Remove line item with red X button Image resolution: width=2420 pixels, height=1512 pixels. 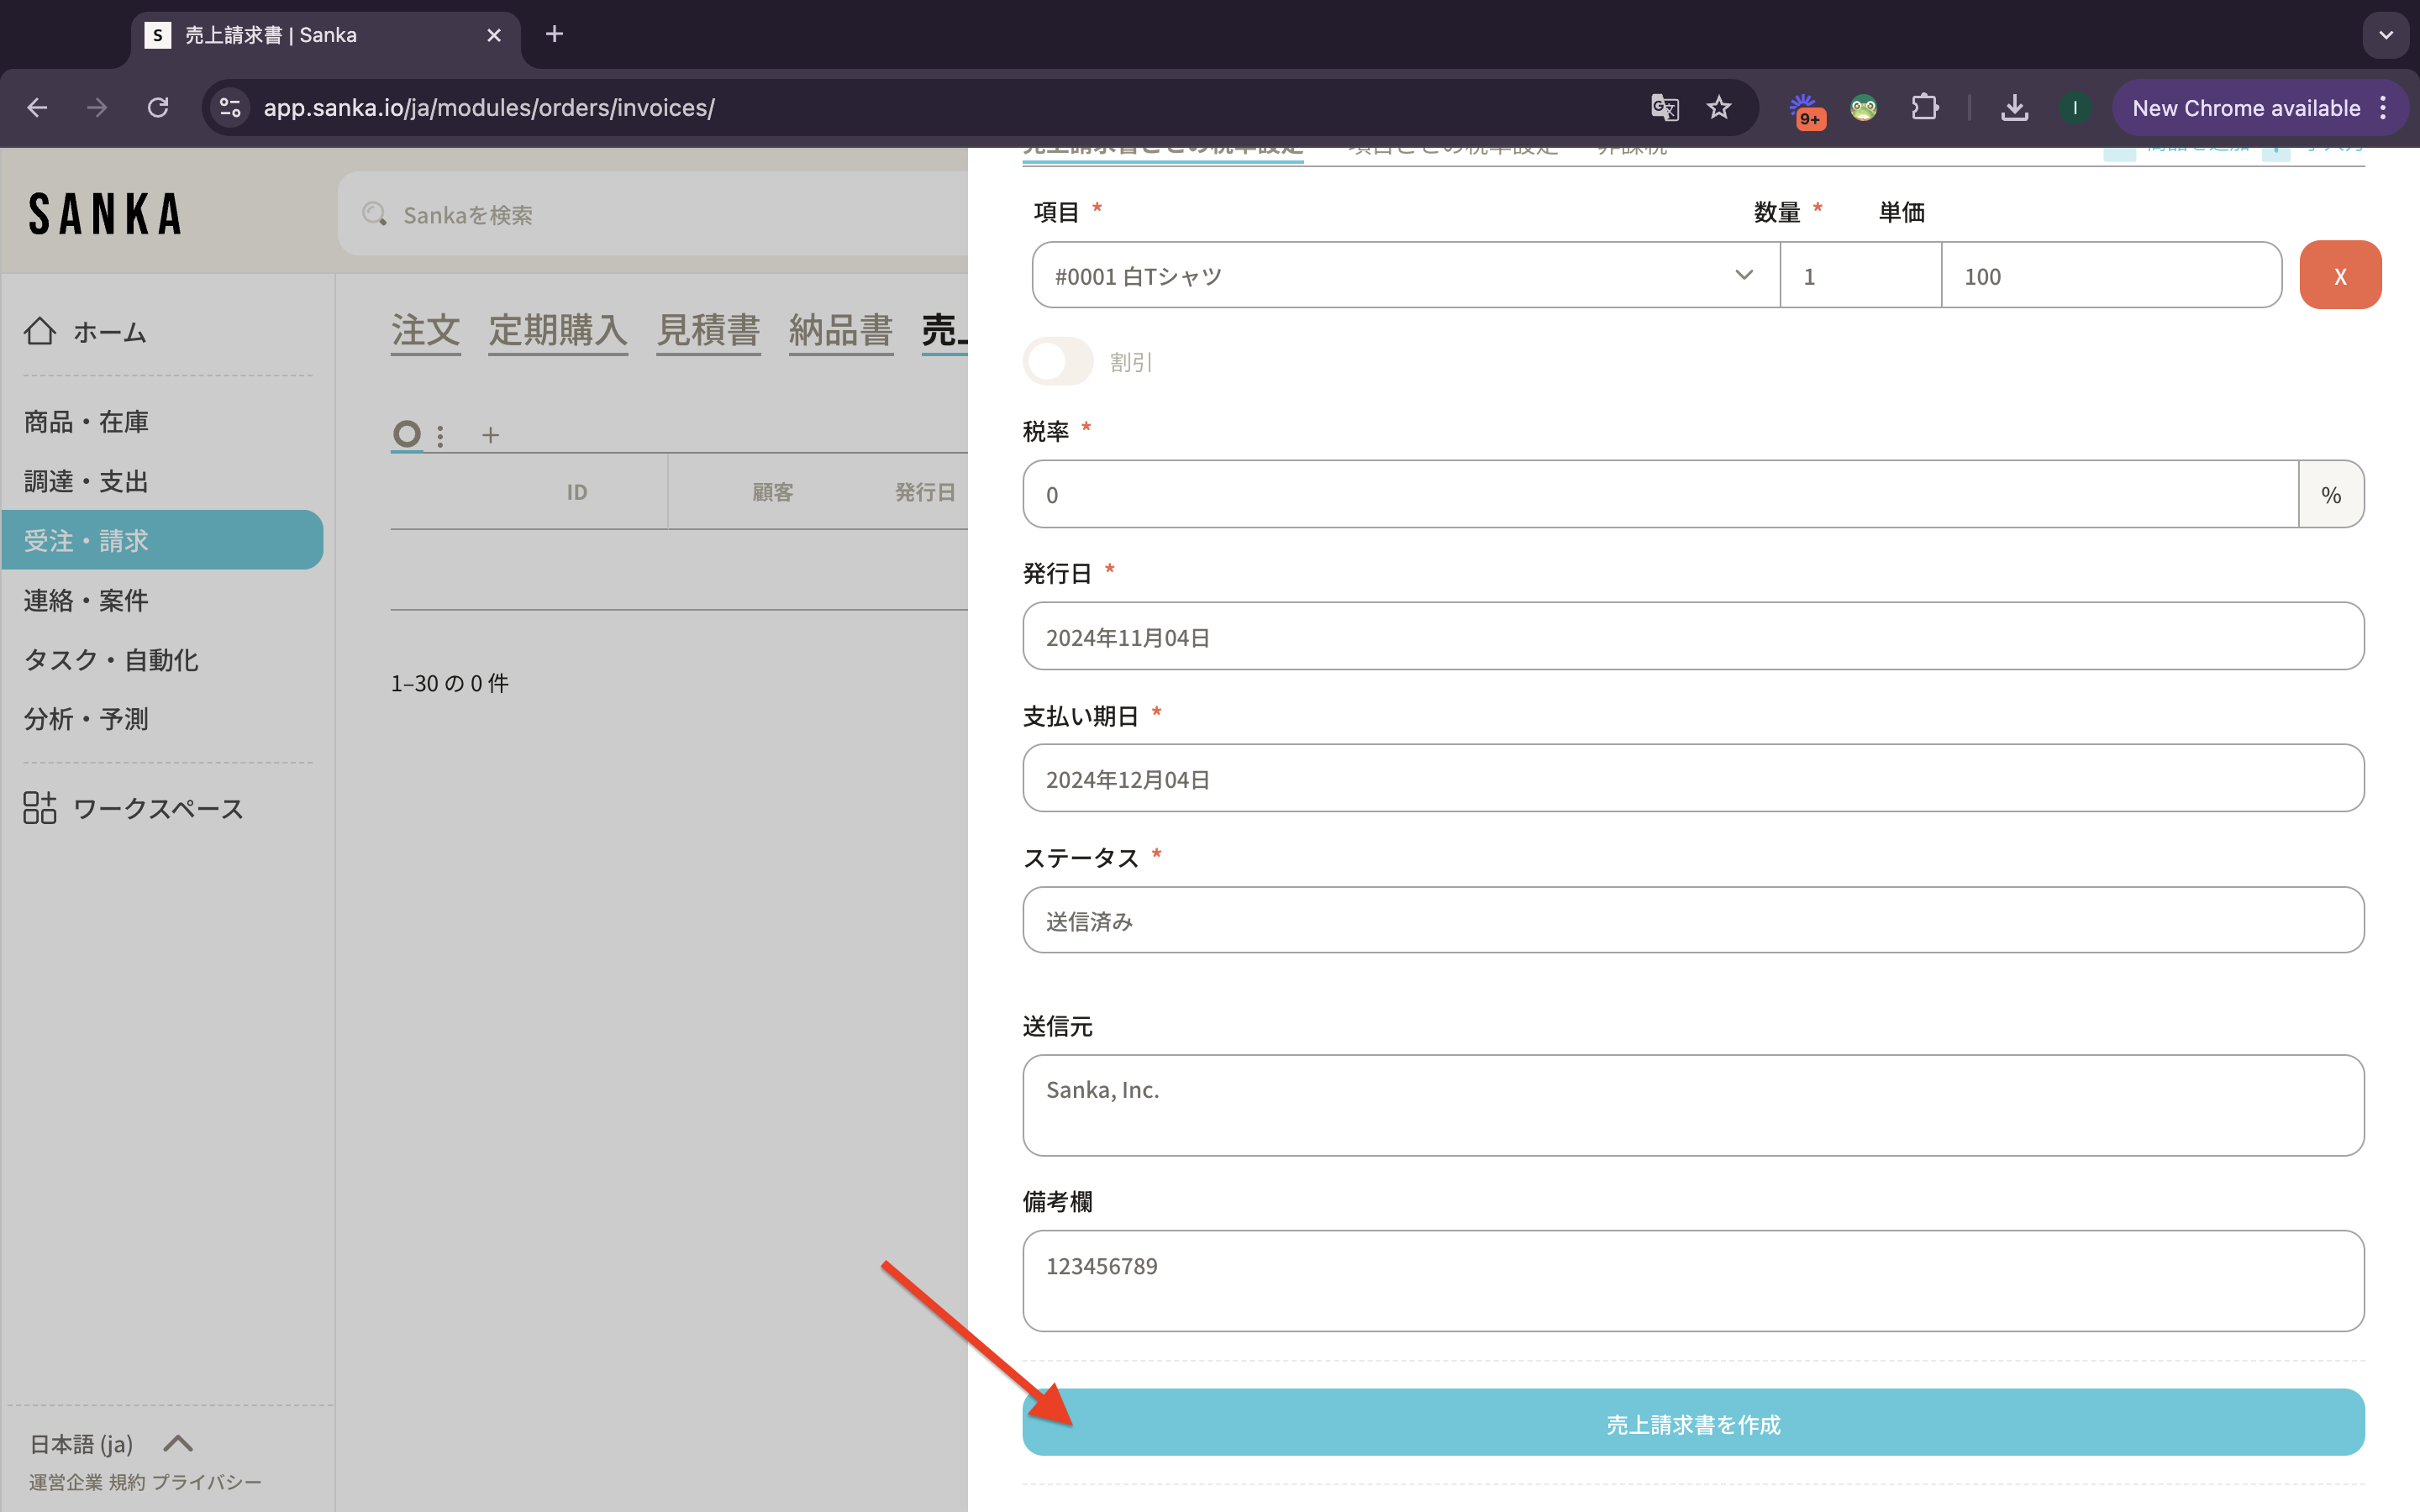click(x=2339, y=276)
